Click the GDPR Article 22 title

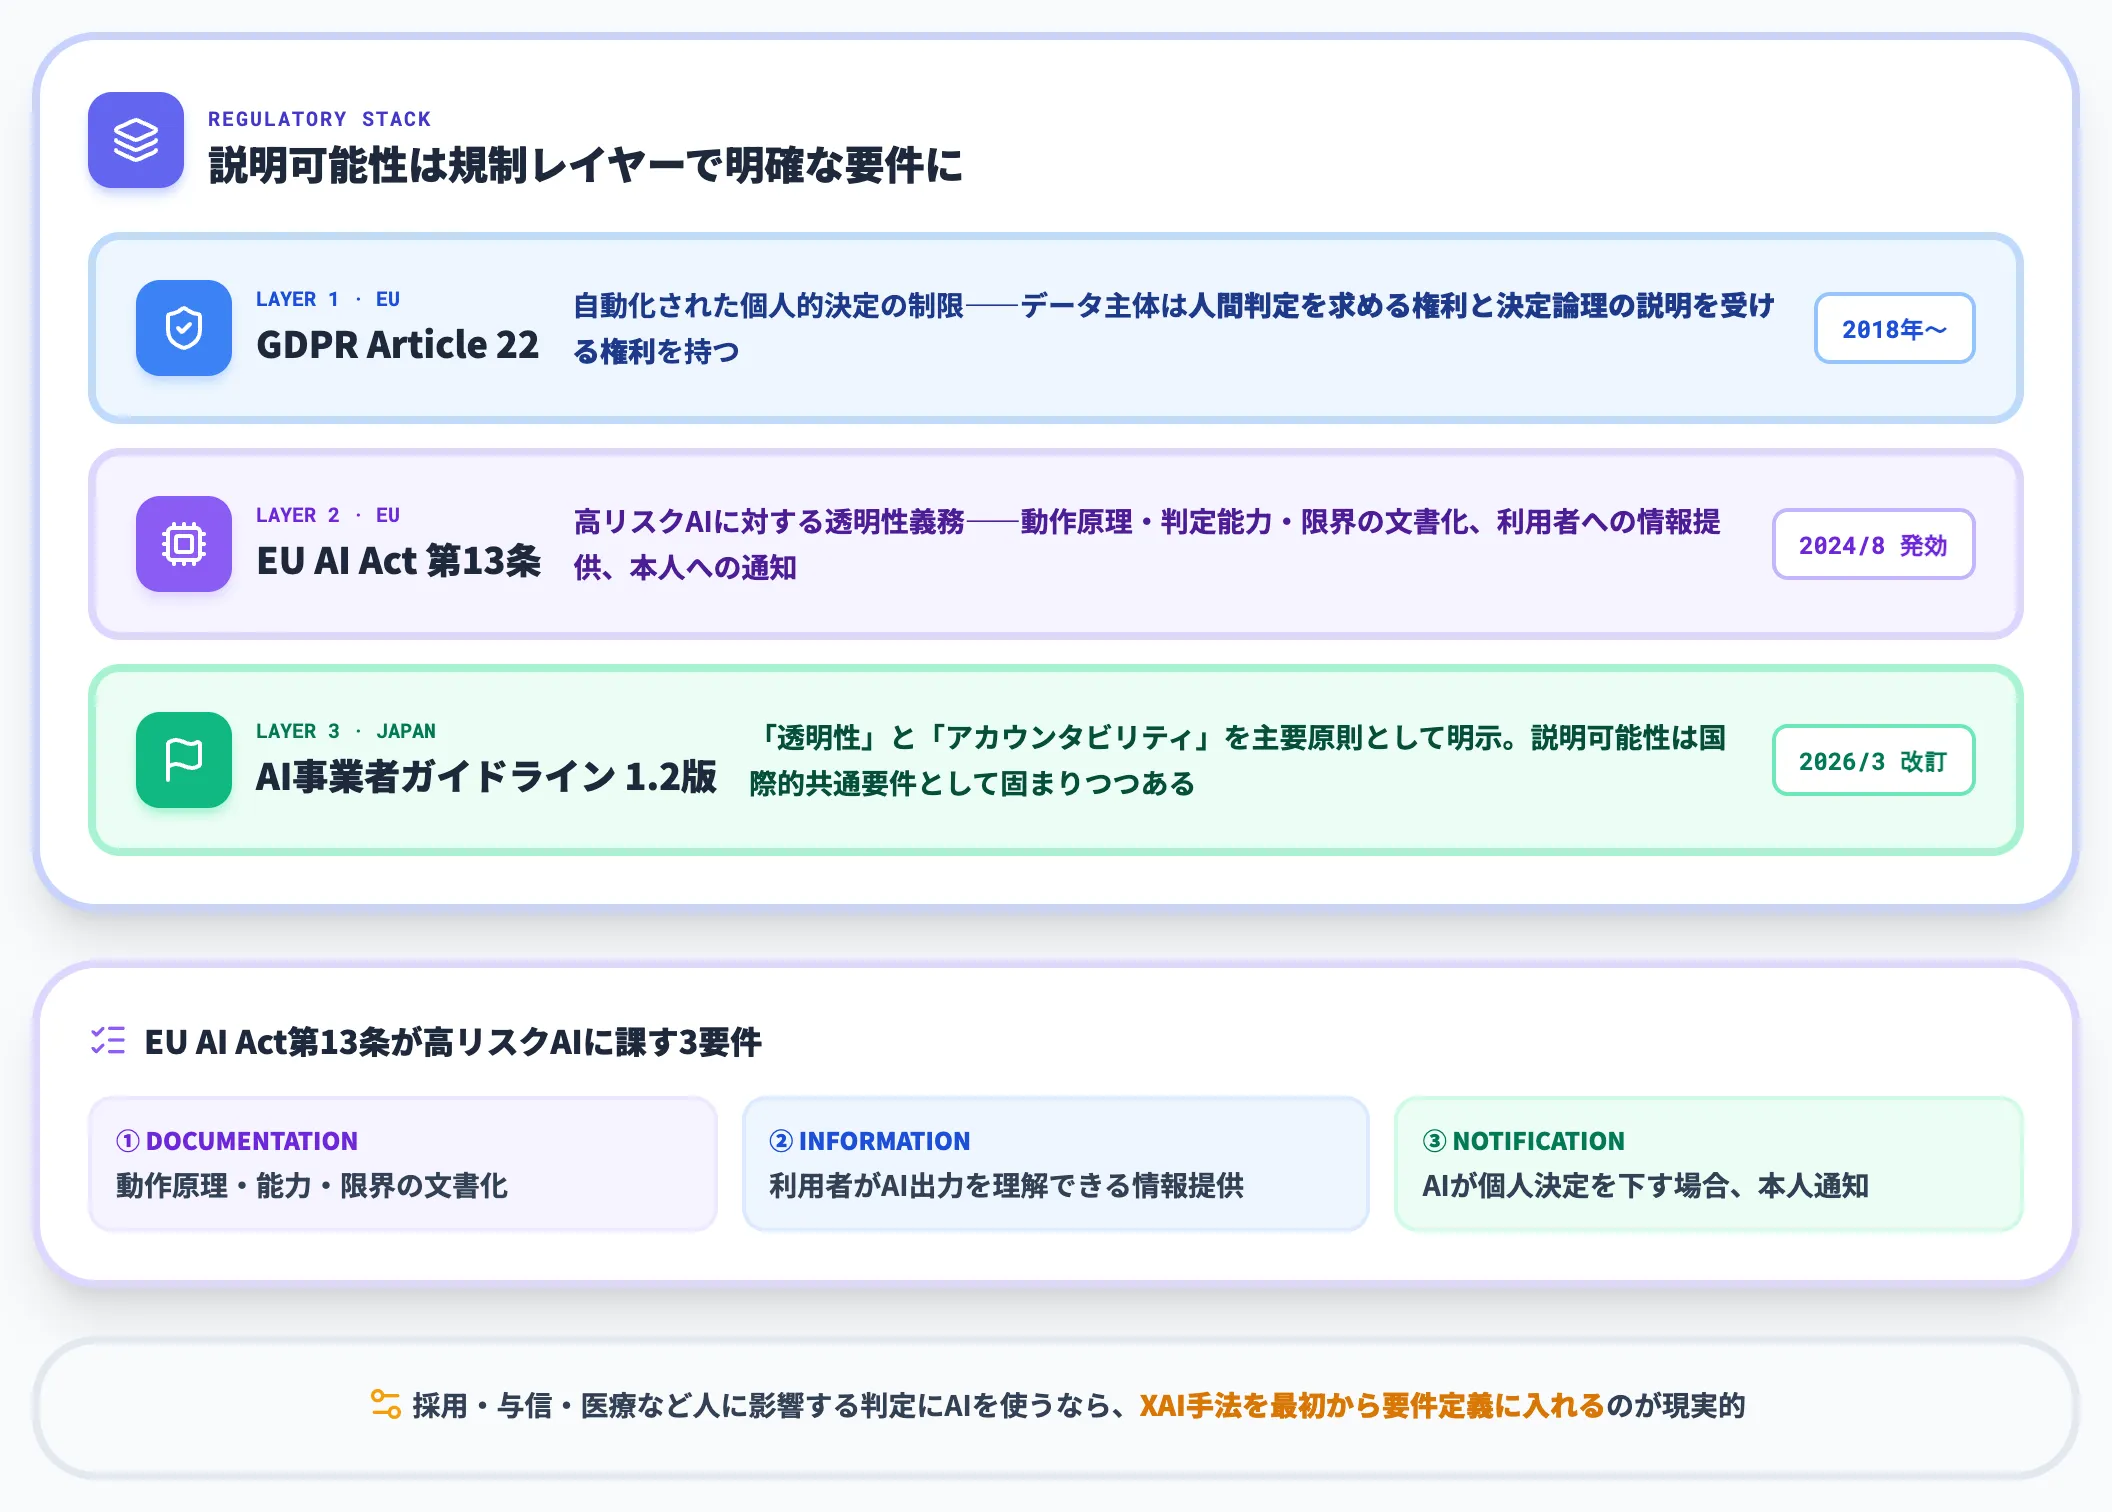[398, 344]
